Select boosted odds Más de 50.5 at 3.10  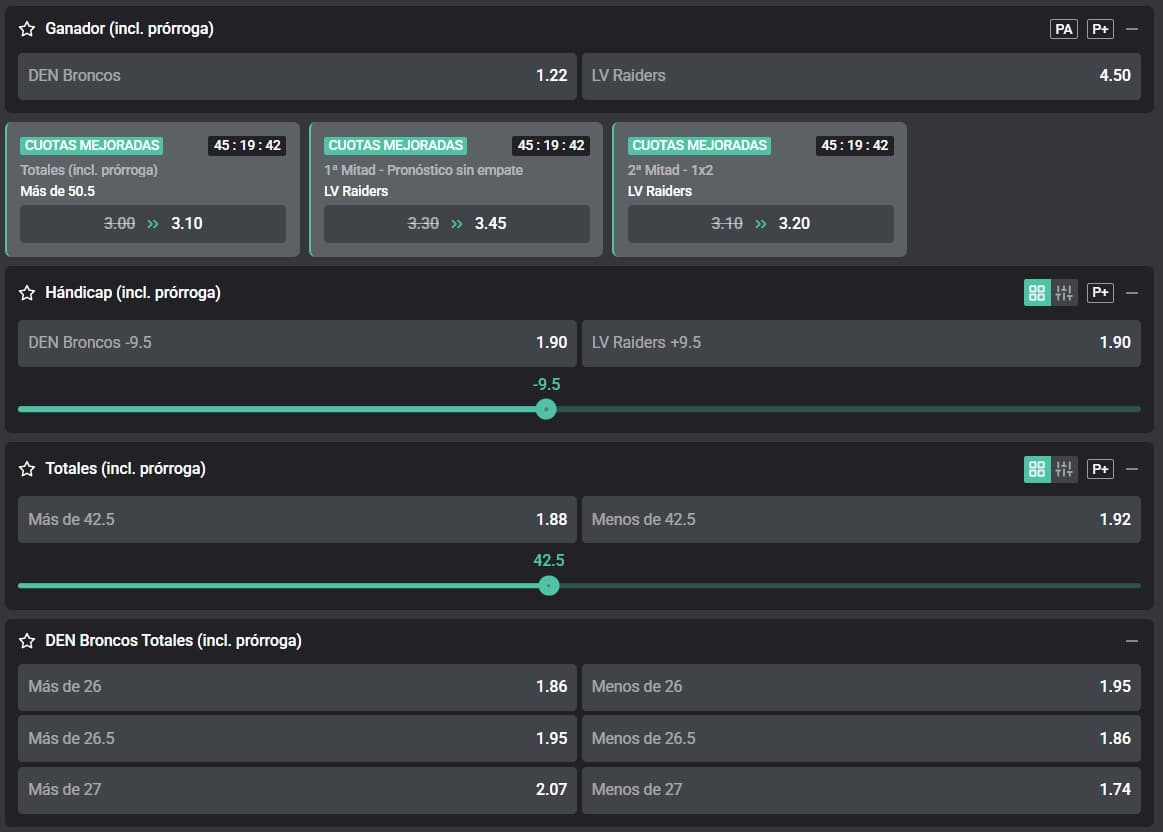(153, 224)
